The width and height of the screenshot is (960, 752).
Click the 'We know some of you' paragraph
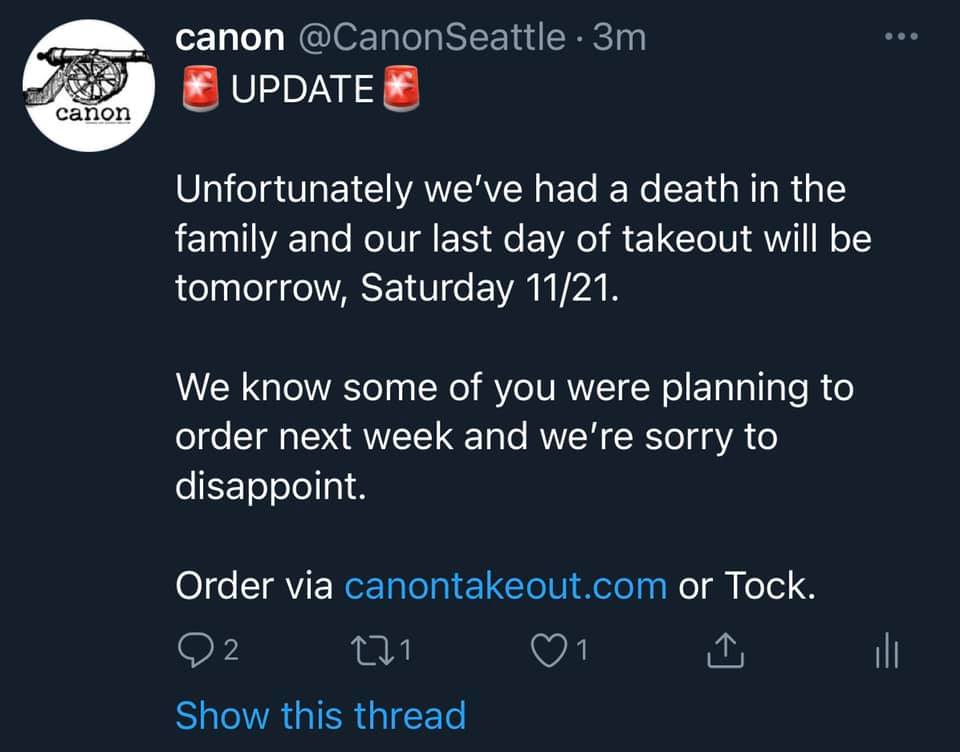point(514,437)
